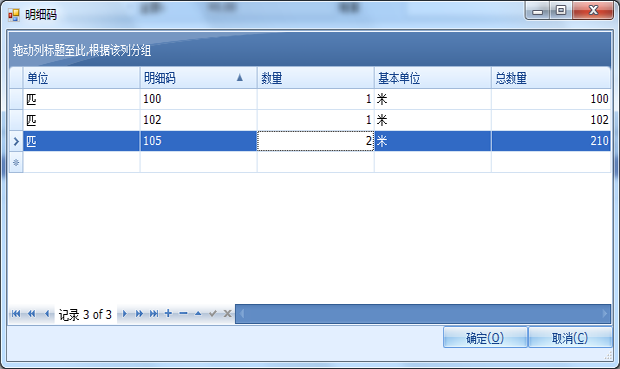Close the 明细码 window
Image resolution: width=620 pixels, height=369 pixels.
coord(593,10)
